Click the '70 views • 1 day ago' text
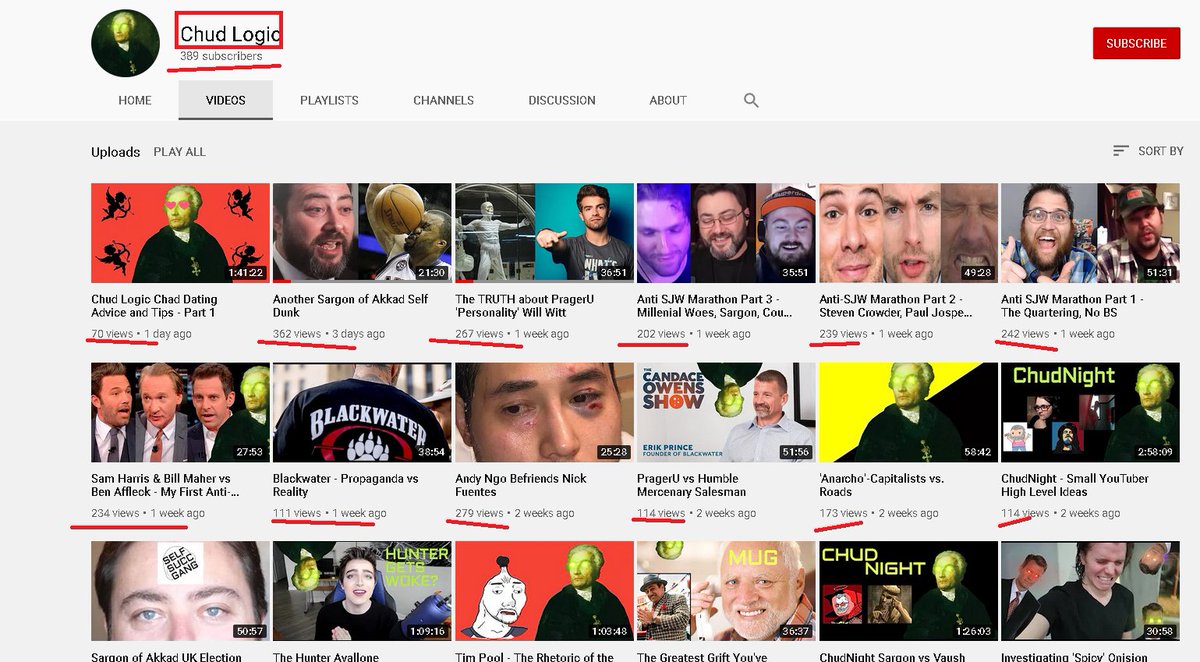This screenshot has height=662, width=1200. click(141, 334)
